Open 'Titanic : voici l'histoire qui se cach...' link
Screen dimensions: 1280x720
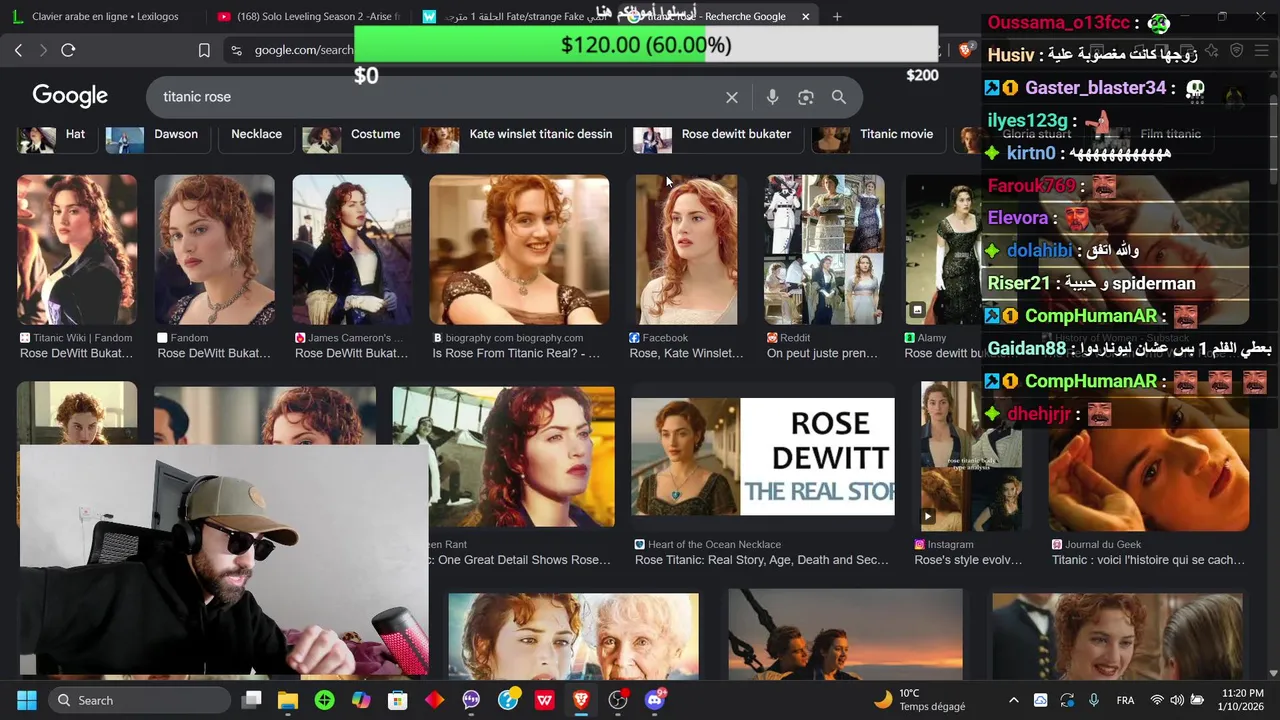pyautogui.click(x=1148, y=560)
